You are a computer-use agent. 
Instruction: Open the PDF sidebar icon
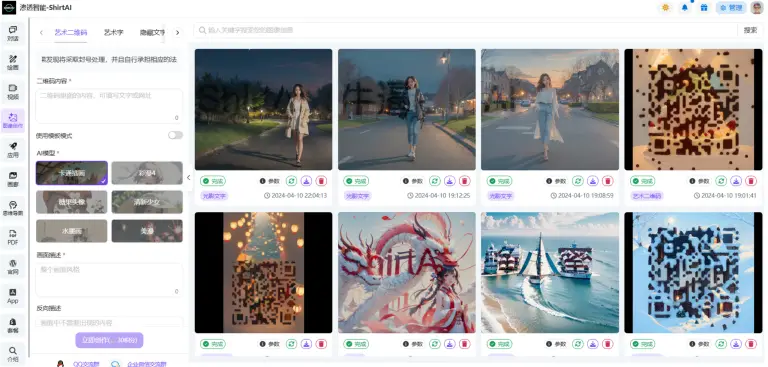point(13,237)
